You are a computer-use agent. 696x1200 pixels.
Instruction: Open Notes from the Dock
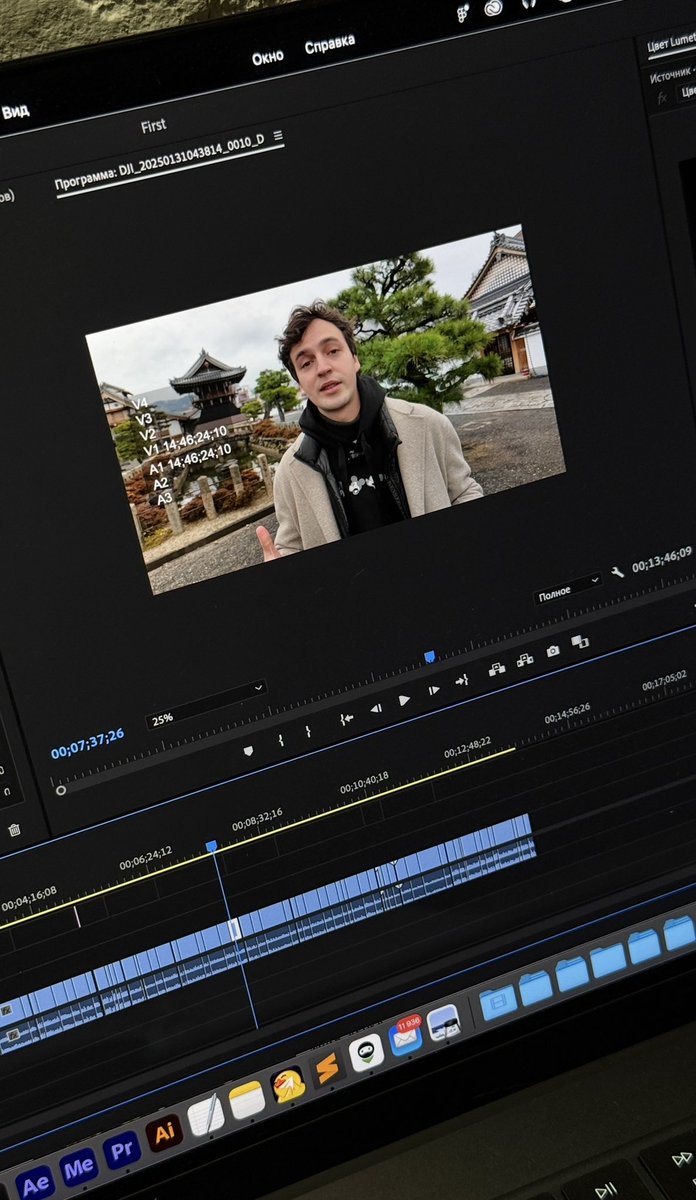click(247, 1100)
